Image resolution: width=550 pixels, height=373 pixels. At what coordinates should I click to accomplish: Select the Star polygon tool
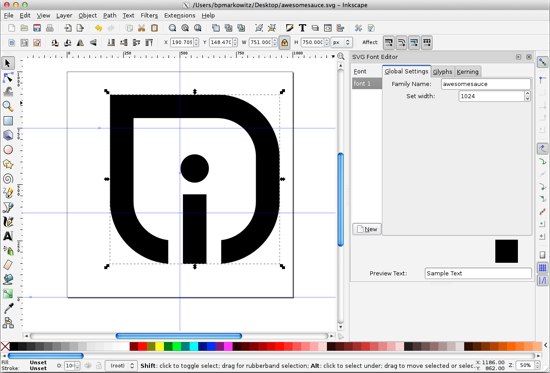tap(8, 164)
